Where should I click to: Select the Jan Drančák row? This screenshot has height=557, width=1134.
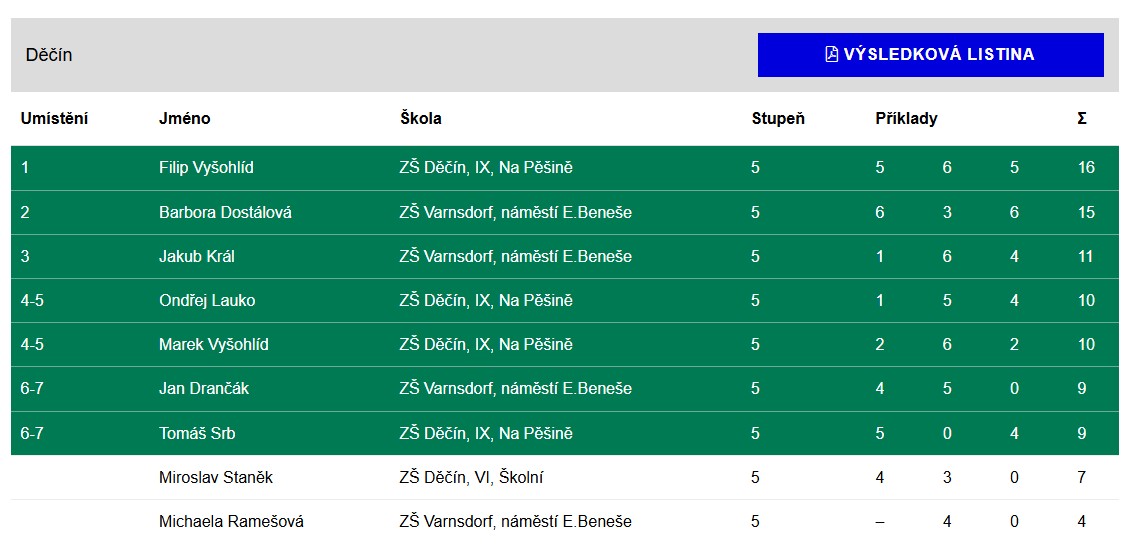click(x=204, y=388)
